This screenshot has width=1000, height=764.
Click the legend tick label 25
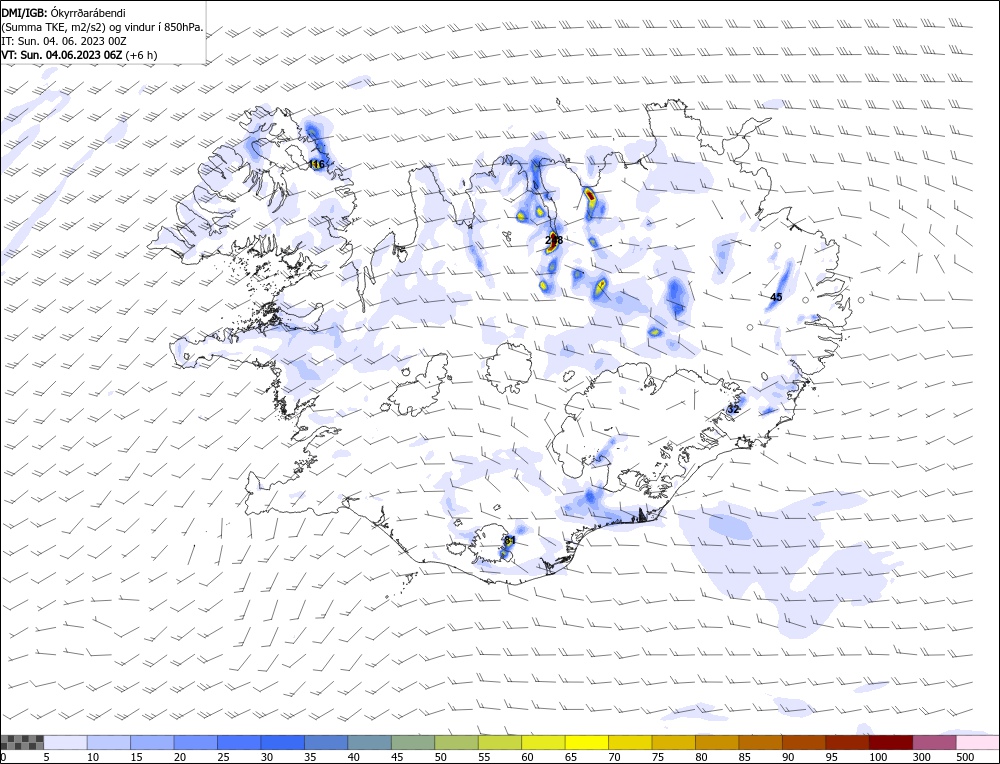(223, 757)
